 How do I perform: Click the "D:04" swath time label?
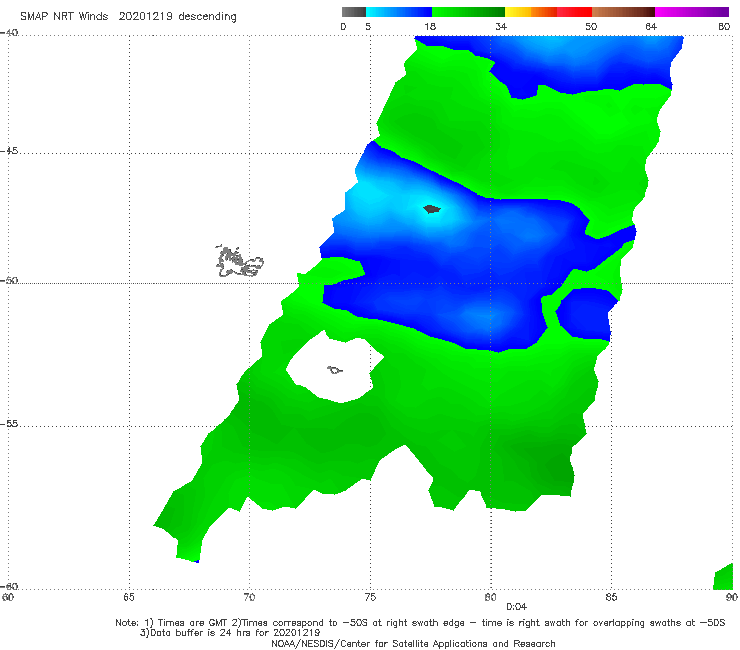tap(516, 607)
